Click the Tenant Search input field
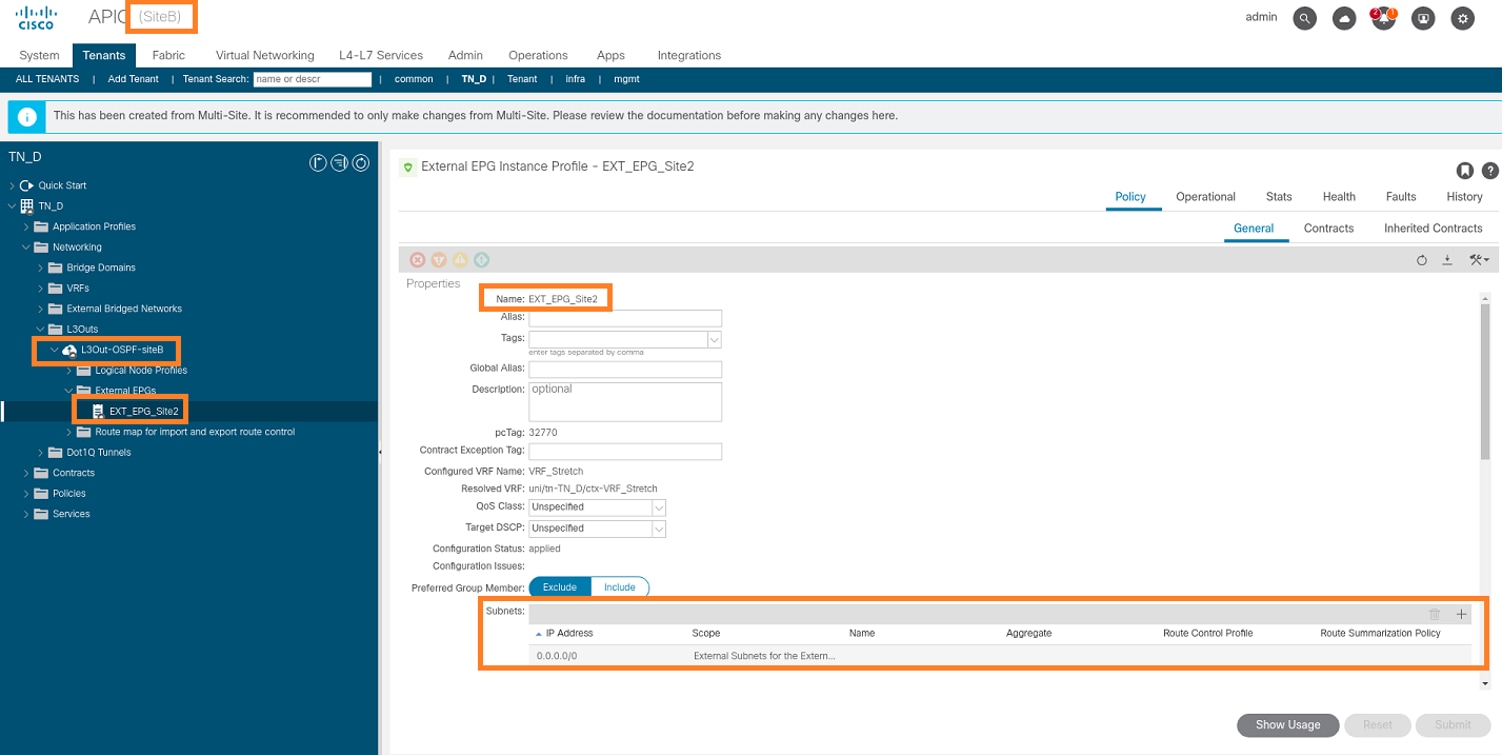Screen dimensions: 1504x755 tap(313, 80)
